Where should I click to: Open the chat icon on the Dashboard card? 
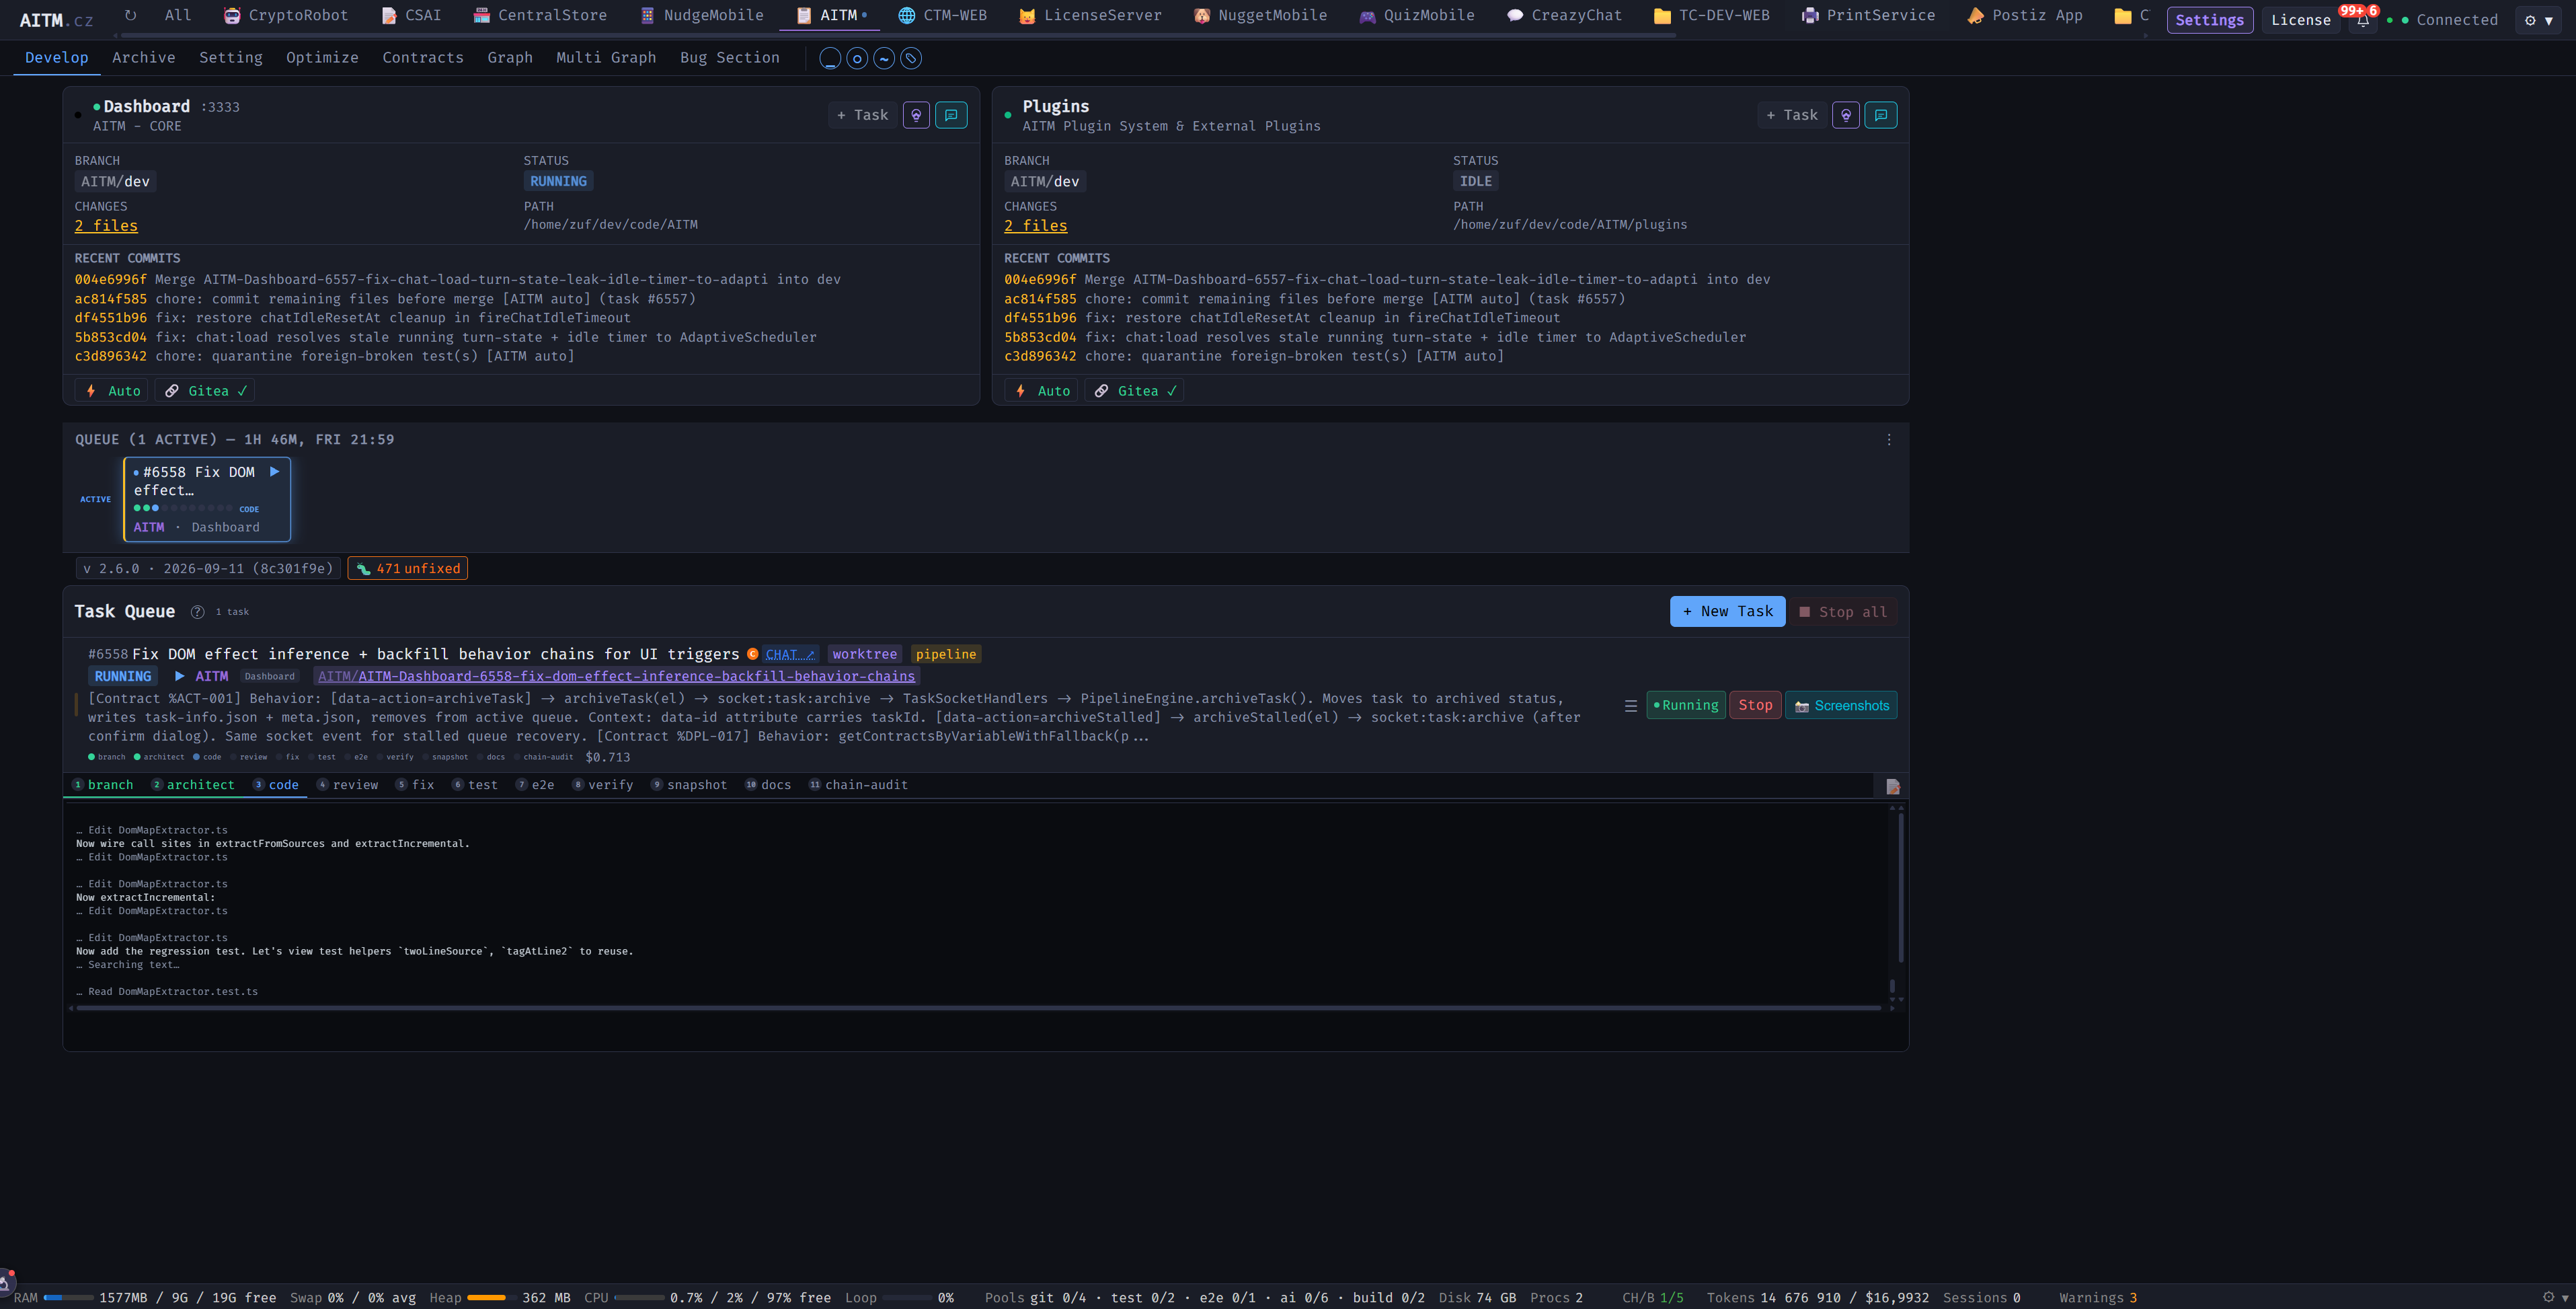point(951,115)
